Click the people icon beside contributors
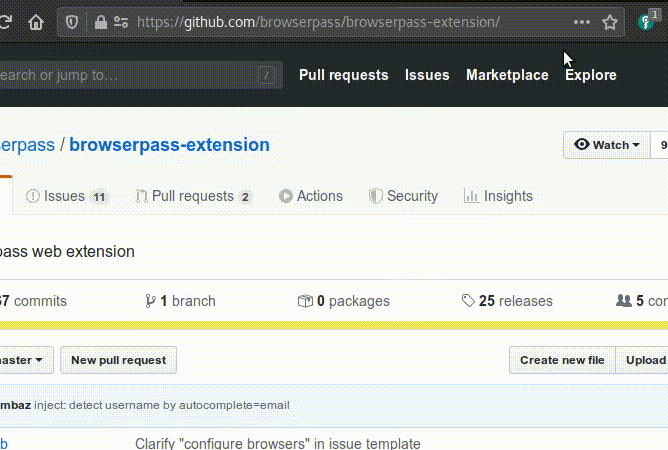Viewport: 668px width, 450px height. point(624,300)
